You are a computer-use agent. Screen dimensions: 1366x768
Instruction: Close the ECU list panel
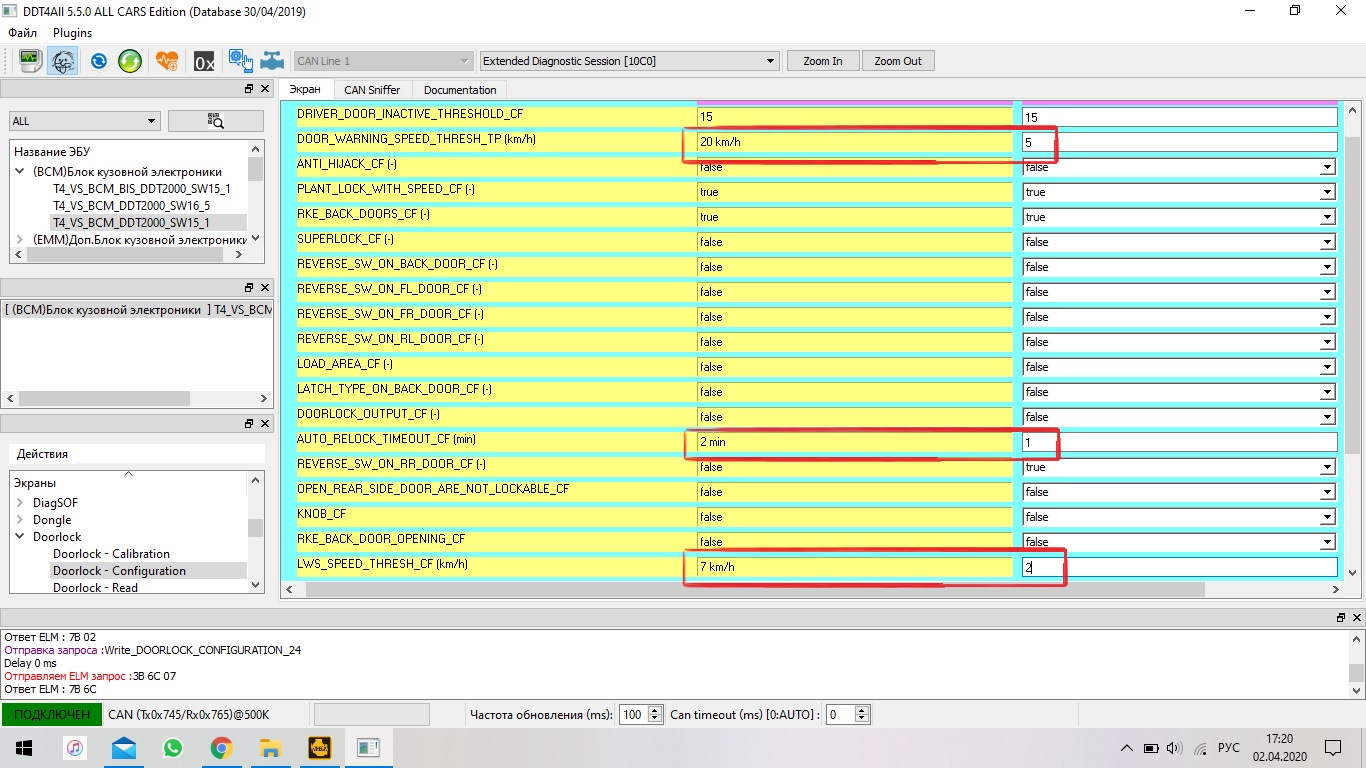[x=264, y=89]
